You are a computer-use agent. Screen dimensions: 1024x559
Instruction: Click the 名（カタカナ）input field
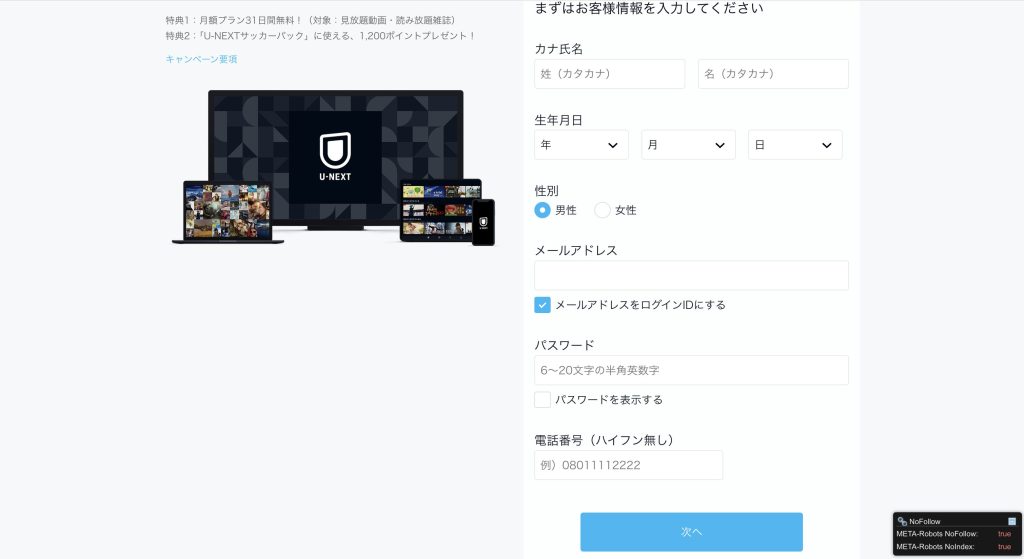coord(773,74)
